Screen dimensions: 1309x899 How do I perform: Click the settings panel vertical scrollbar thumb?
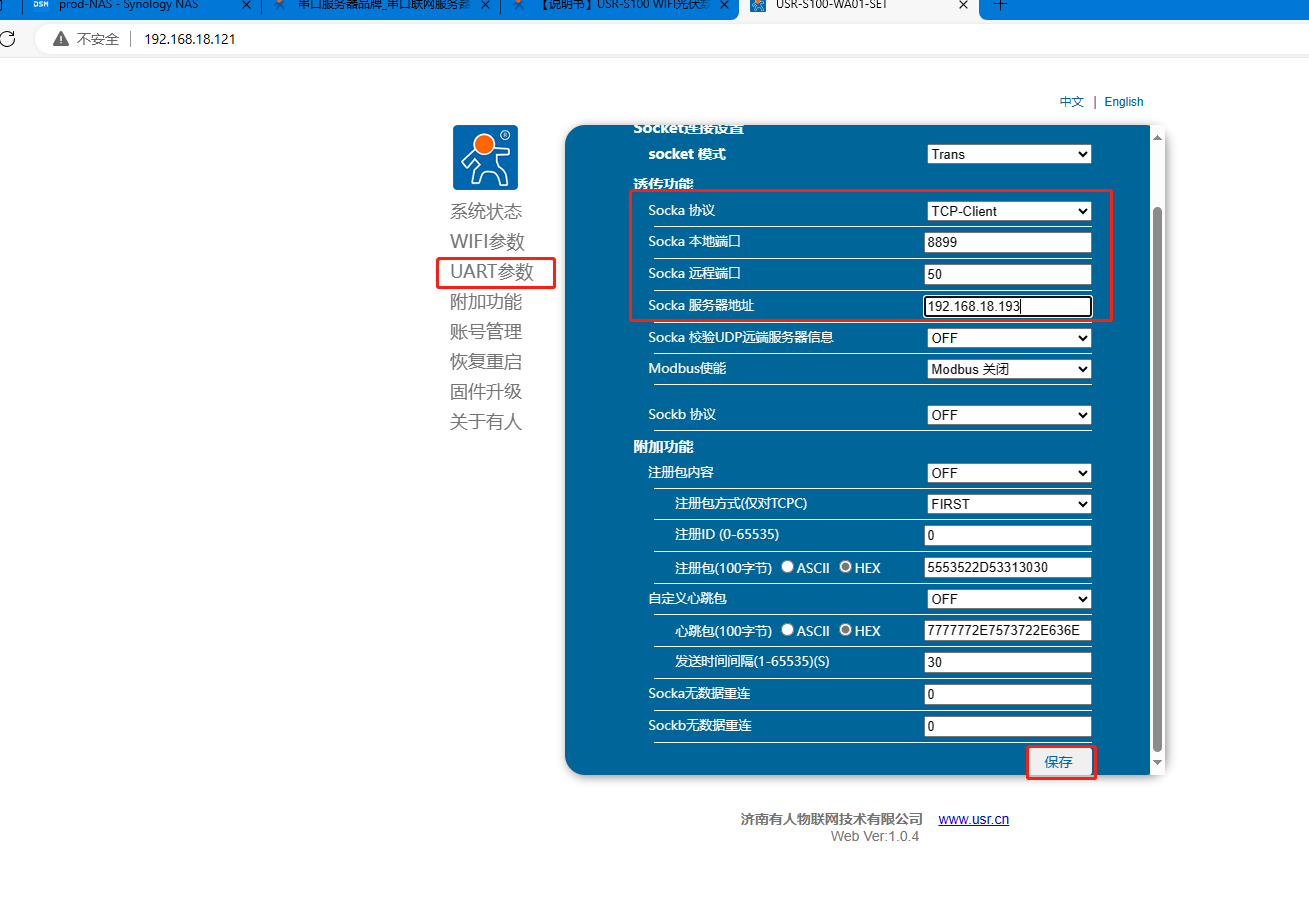click(1157, 480)
